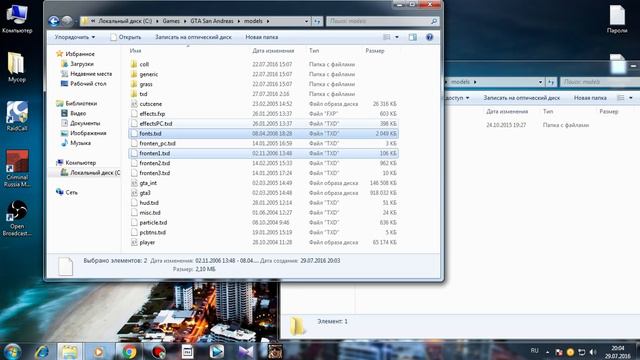Image resolution: width=640 pixels, height=360 pixels.
Task: Sort by Дата изменения column in front window
Action: pos(273,51)
